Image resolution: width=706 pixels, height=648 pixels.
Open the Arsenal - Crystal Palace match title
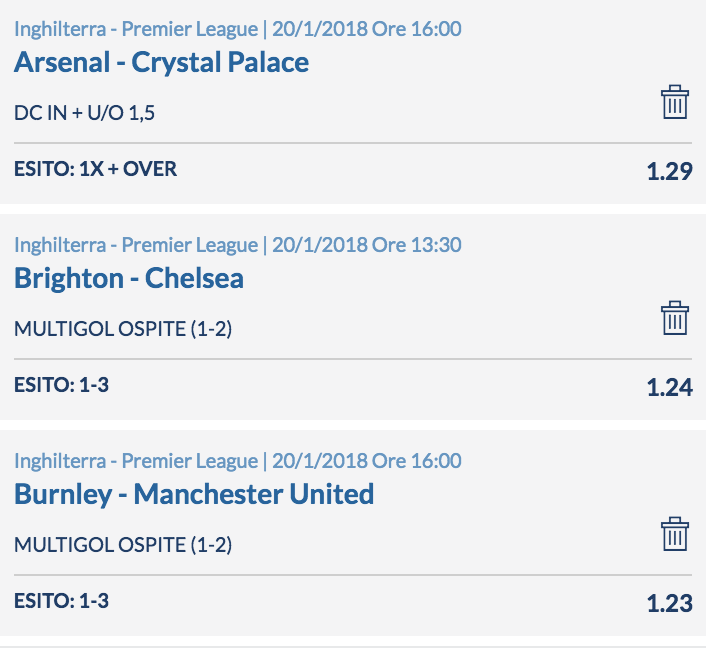pos(161,62)
